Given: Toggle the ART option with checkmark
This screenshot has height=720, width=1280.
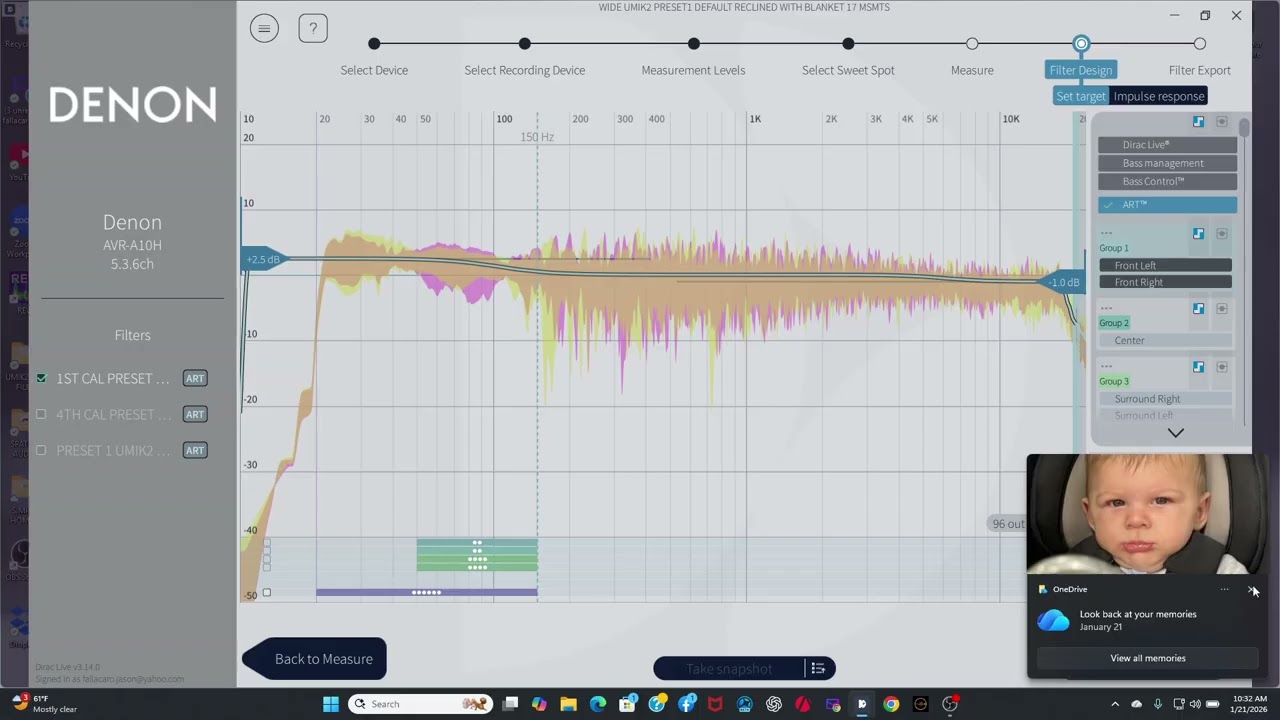Looking at the screenshot, I should click(x=1167, y=204).
